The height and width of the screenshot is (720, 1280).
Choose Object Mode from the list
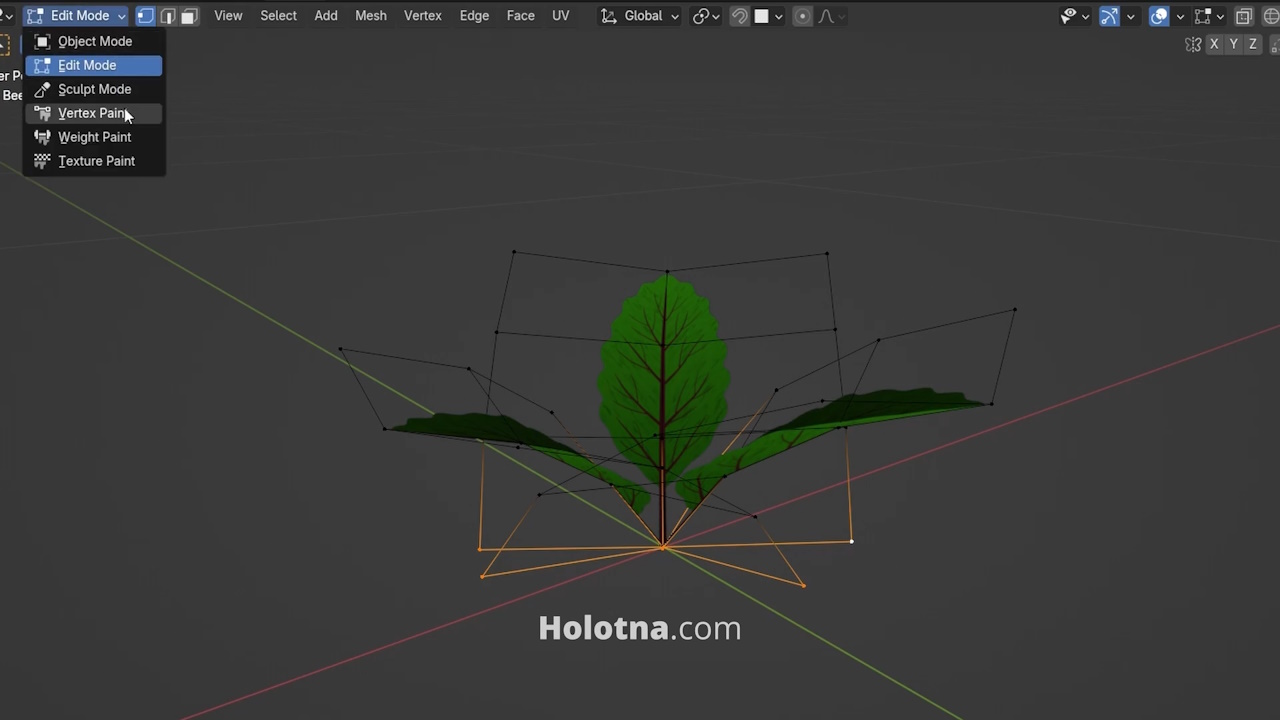[x=94, y=41]
